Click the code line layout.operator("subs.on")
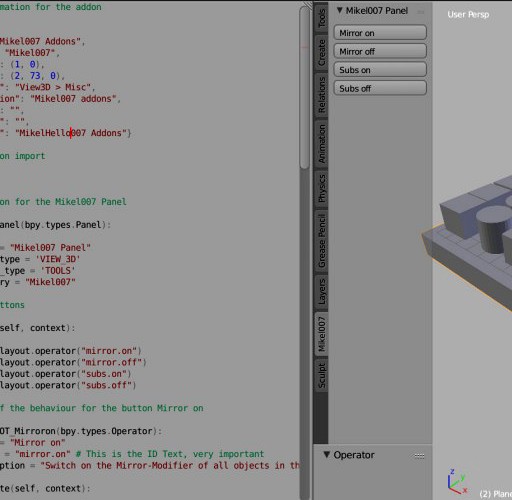This screenshot has width=512, height=500. pyautogui.click(x=66, y=374)
